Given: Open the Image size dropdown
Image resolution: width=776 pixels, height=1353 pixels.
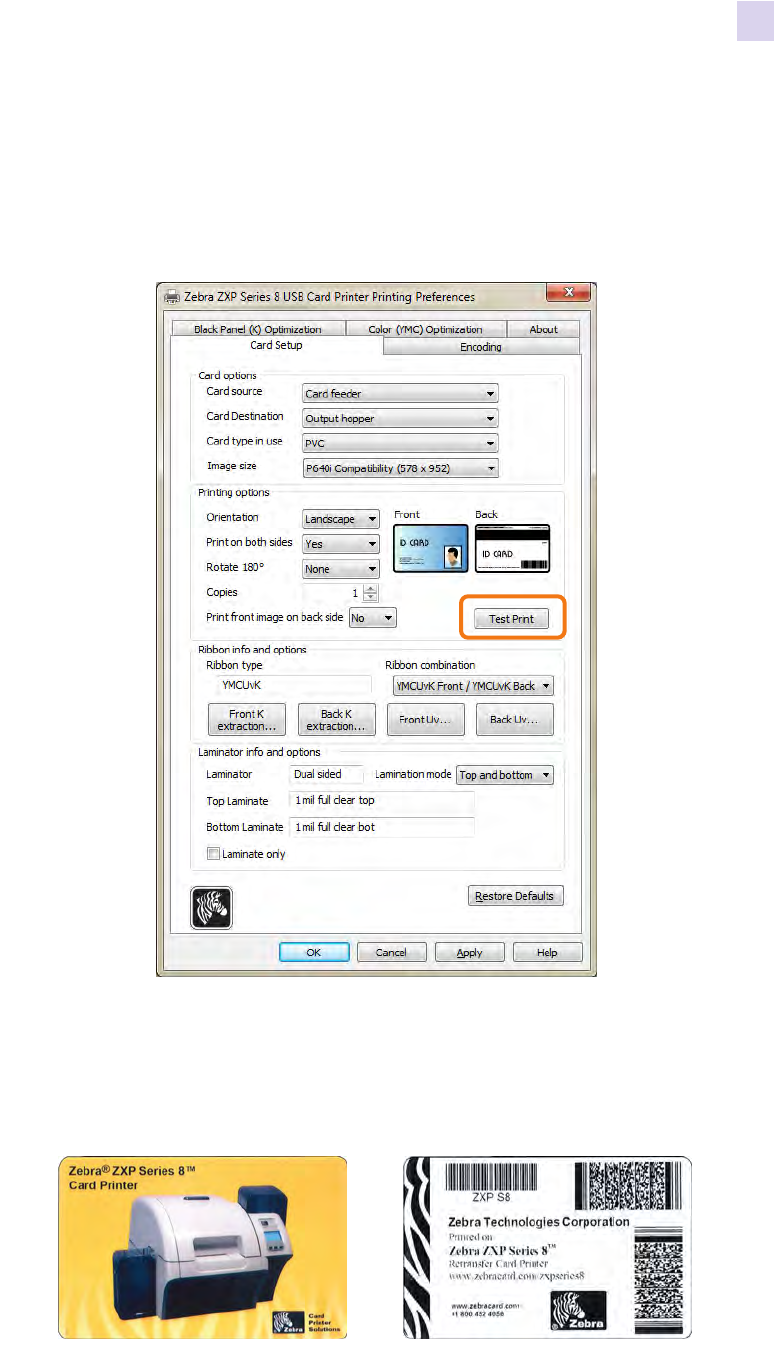Looking at the screenshot, I should [400, 468].
